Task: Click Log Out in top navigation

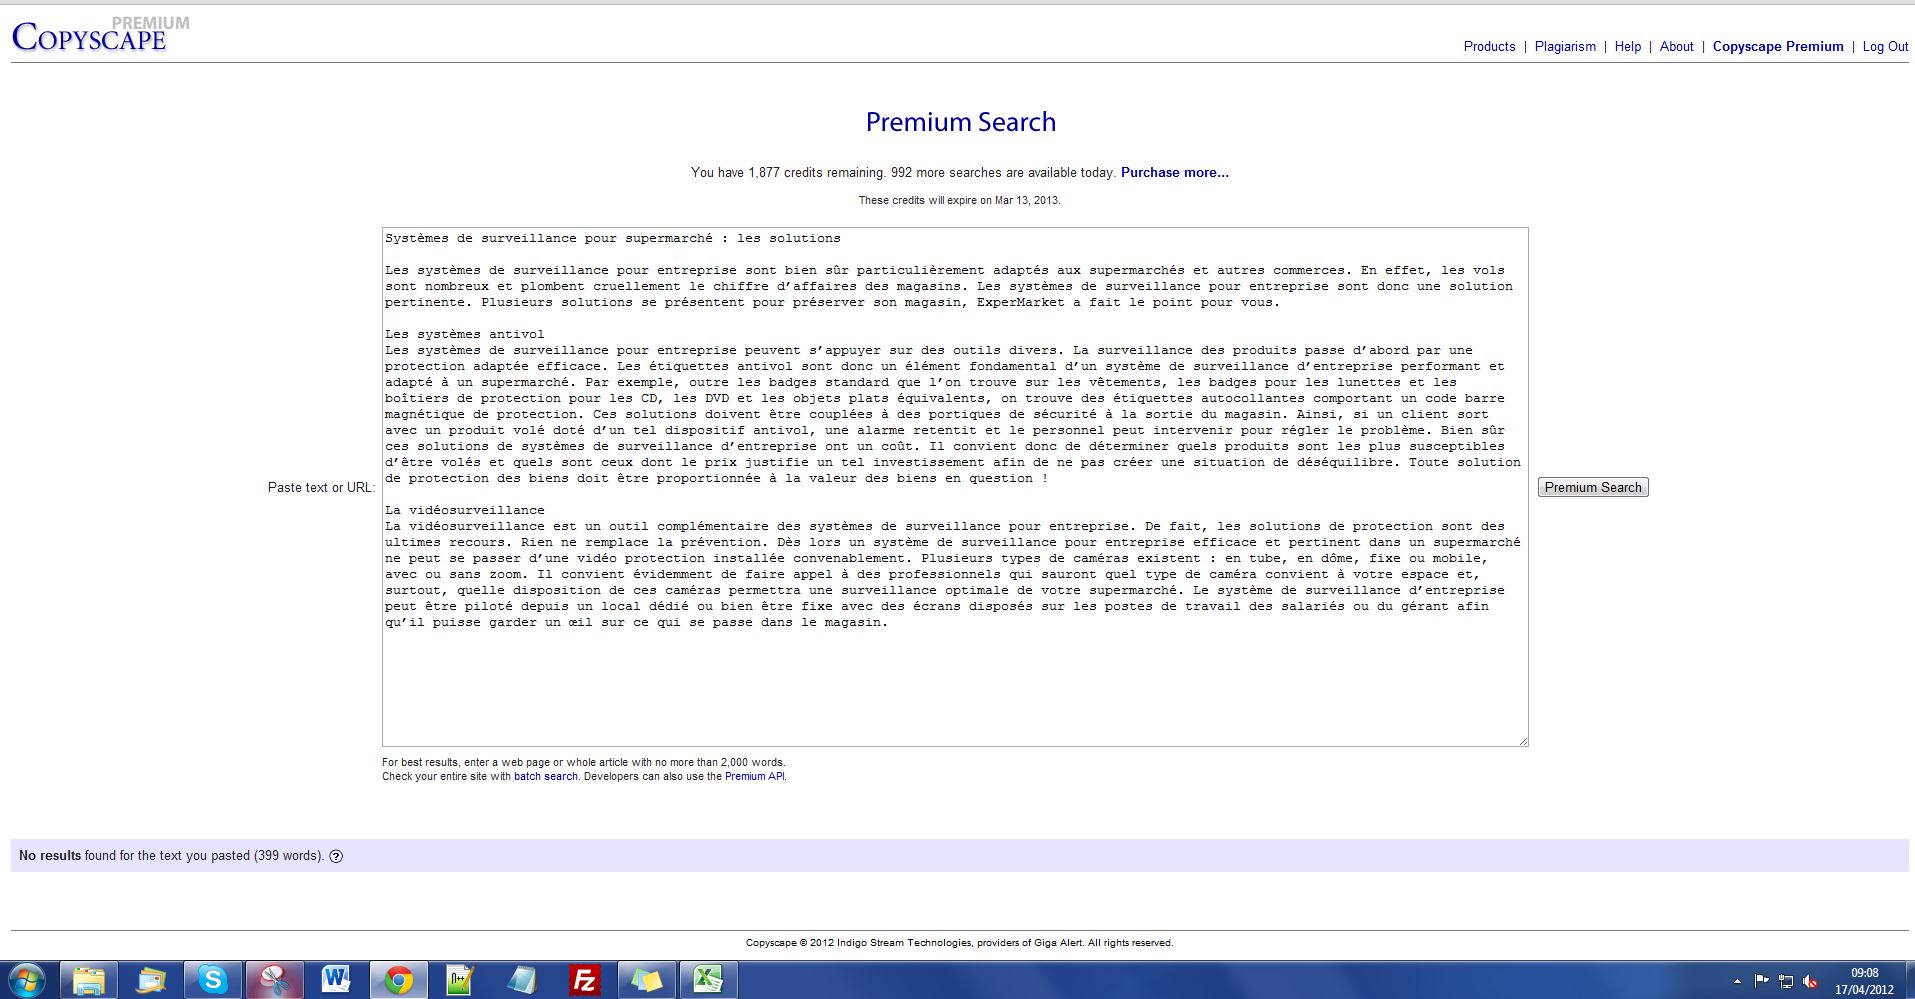Action: pyautogui.click(x=1885, y=46)
